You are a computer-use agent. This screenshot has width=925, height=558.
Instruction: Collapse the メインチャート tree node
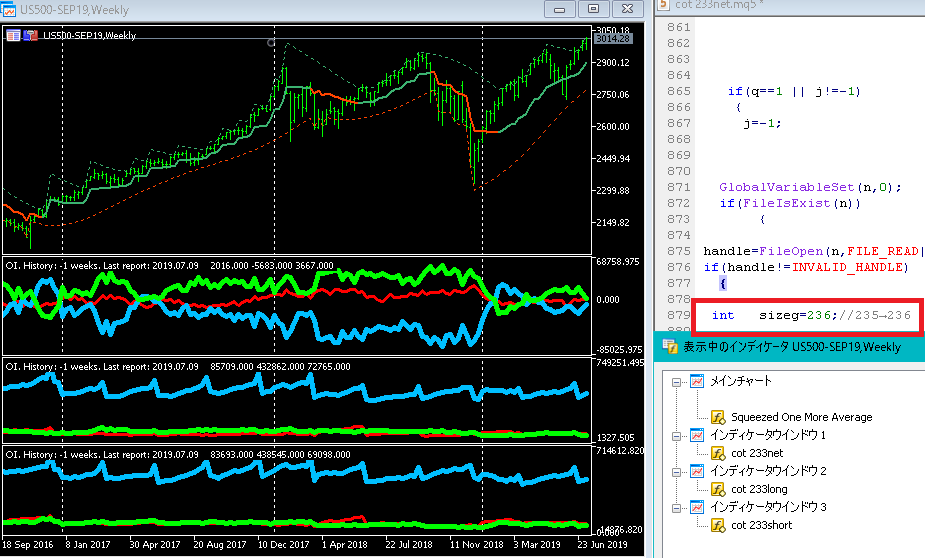pyautogui.click(x=676, y=382)
